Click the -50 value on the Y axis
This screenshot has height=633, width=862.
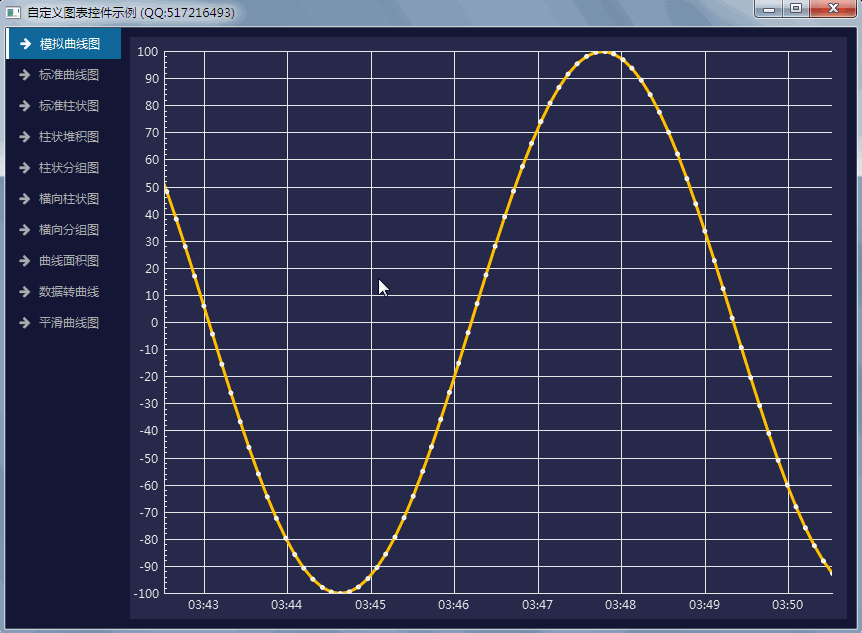(150, 459)
